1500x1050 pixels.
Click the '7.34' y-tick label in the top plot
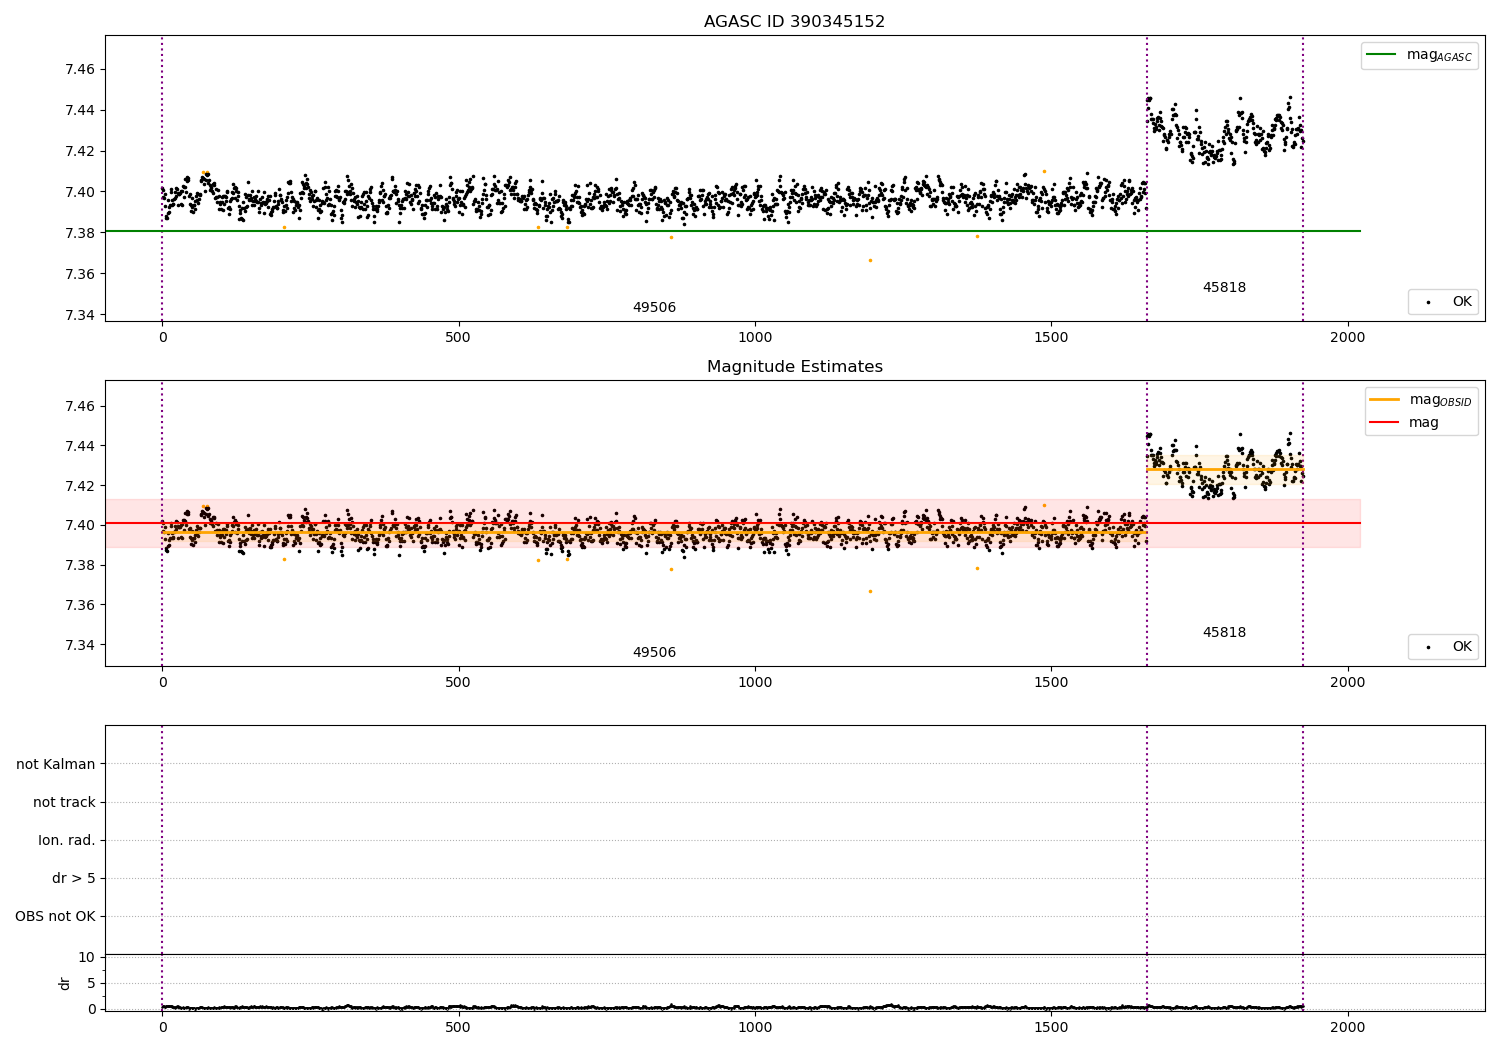tap(80, 315)
